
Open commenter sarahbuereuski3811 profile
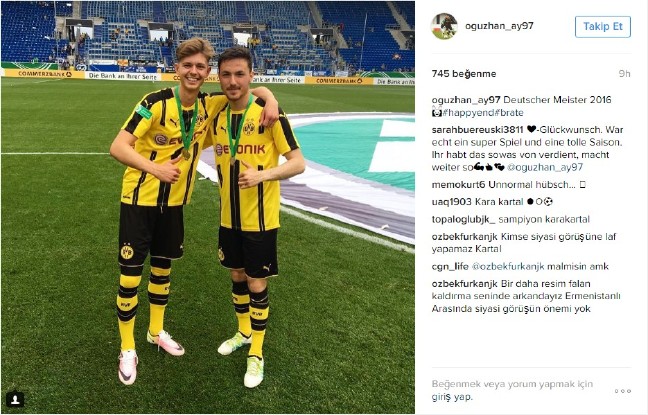(x=477, y=130)
